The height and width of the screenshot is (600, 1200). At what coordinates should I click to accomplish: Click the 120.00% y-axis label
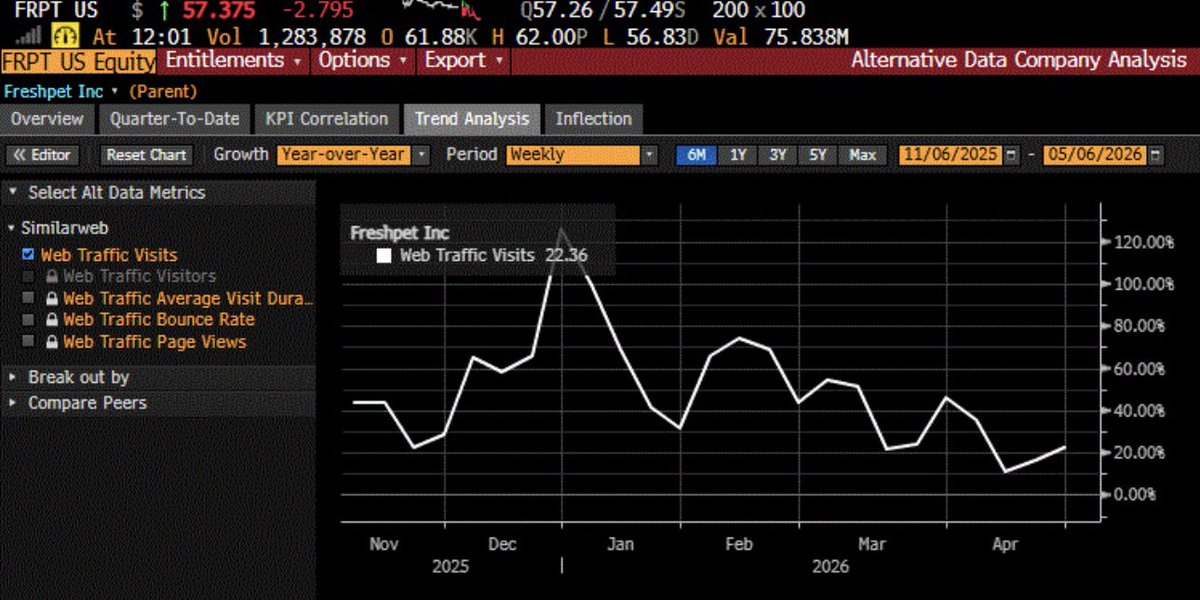click(1145, 242)
